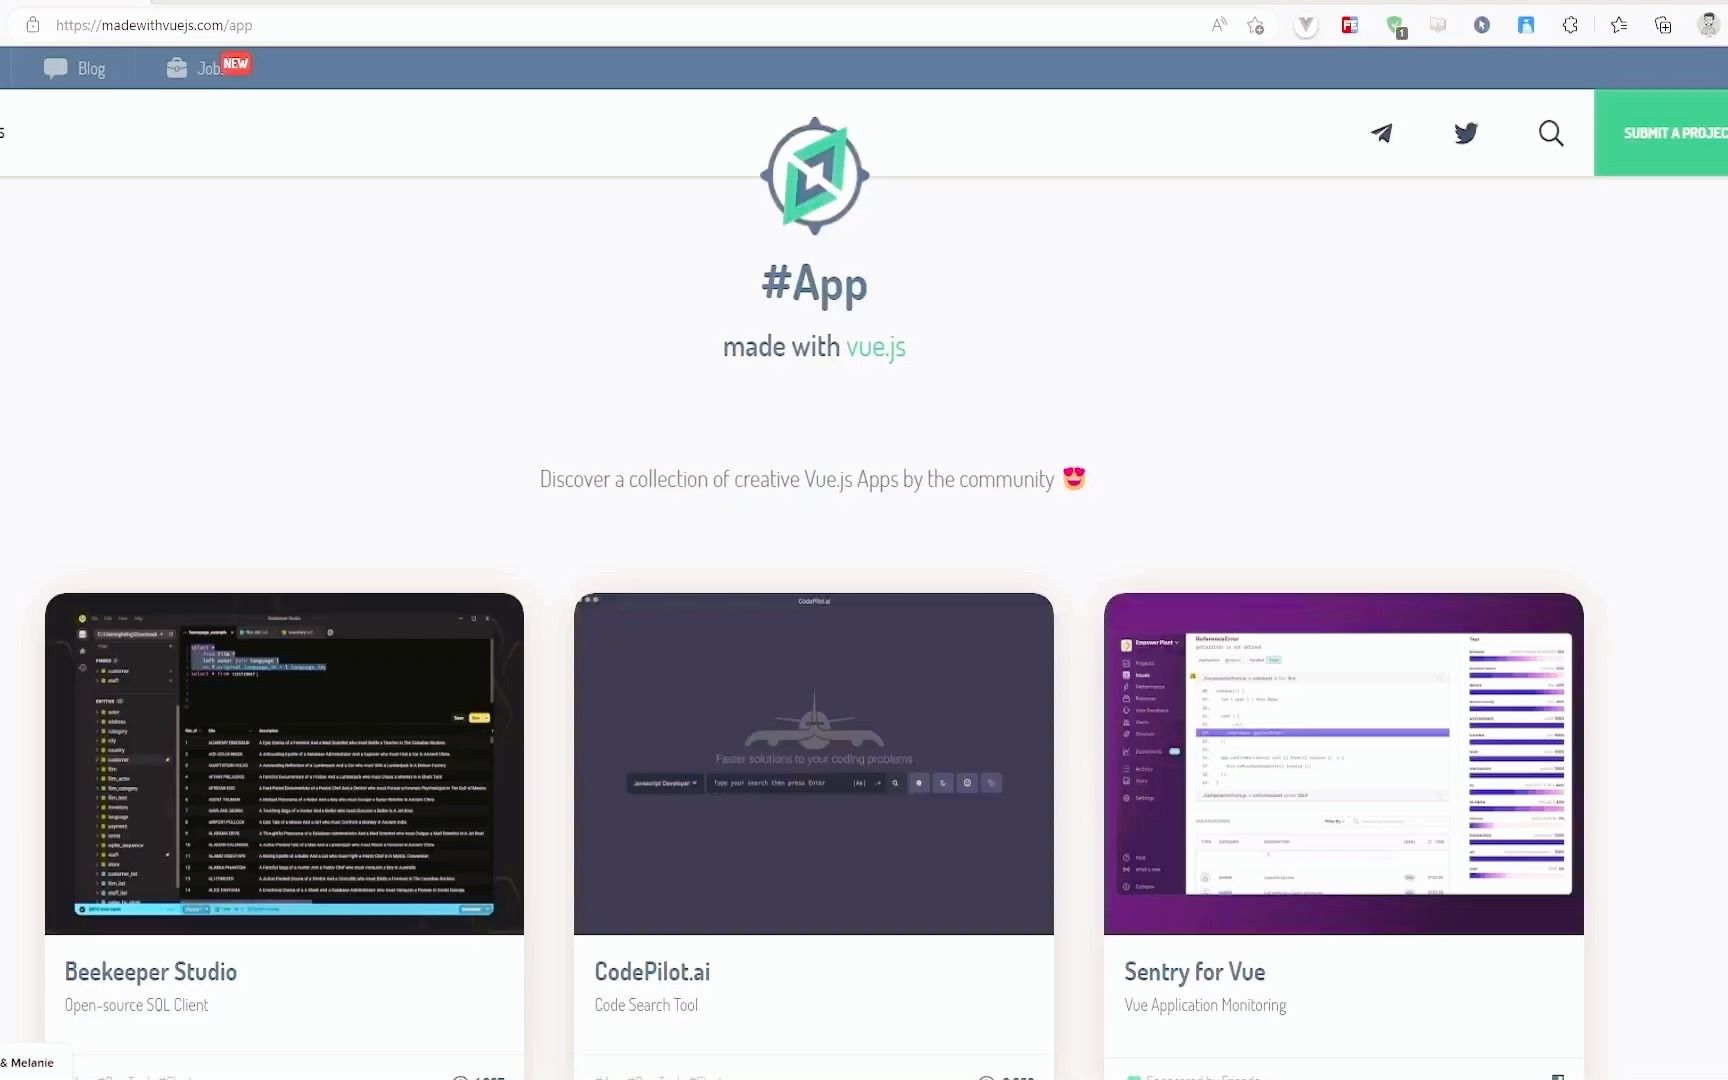Click the Made with Vue.js compass logo

point(815,176)
